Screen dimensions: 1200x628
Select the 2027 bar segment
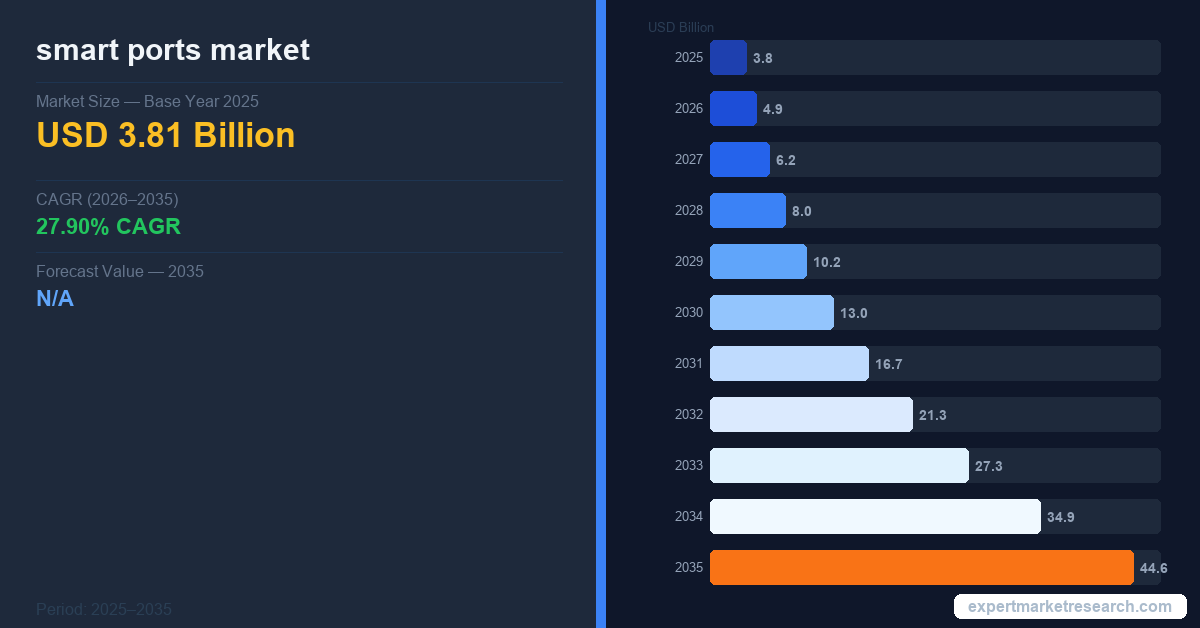[740, 160]
